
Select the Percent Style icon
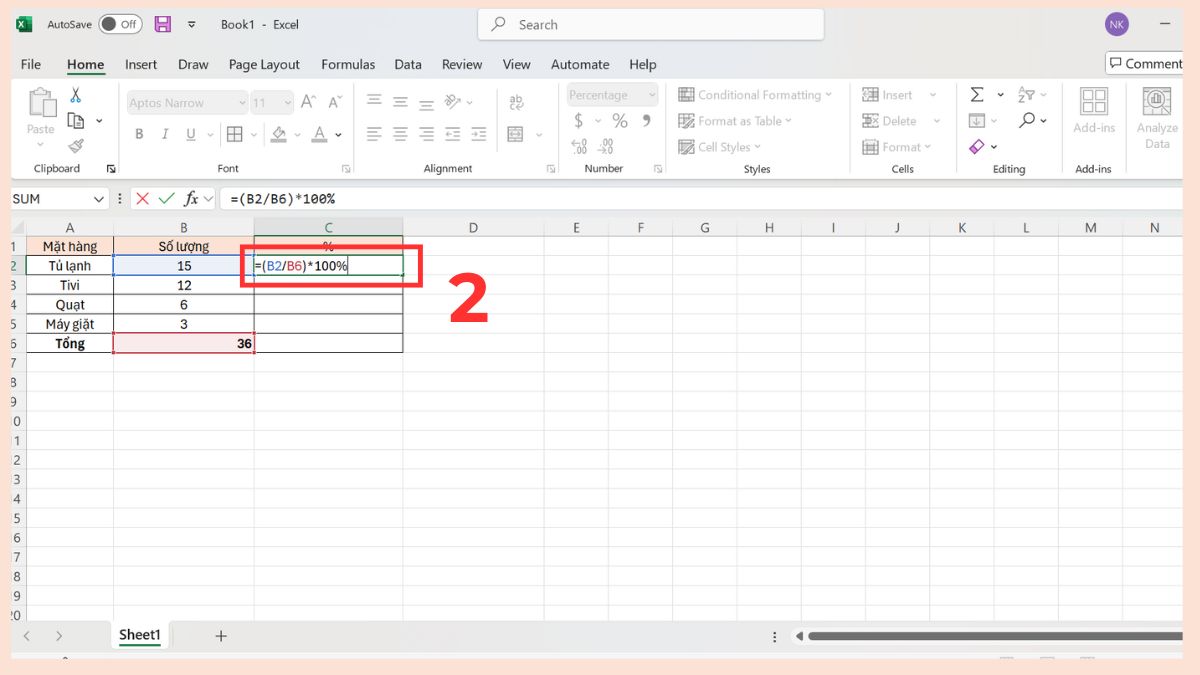pyautogui.click(x=619, y=120)
